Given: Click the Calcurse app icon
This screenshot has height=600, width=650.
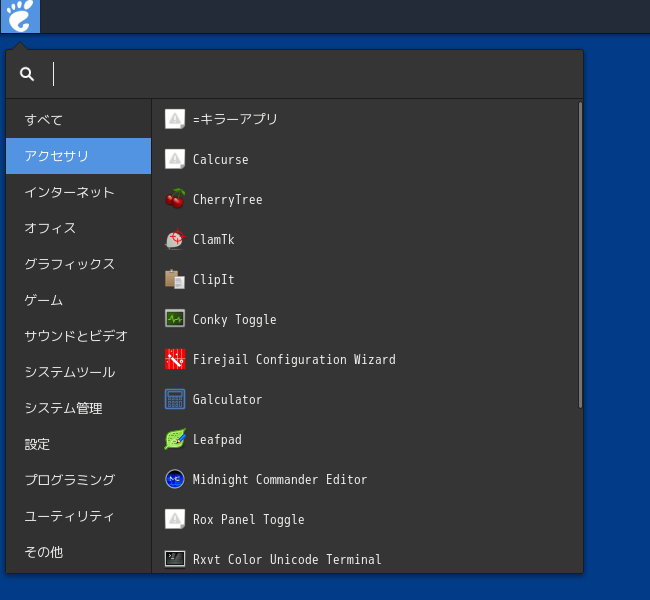Looking at the screenshot, I should (x=175, y=159).
